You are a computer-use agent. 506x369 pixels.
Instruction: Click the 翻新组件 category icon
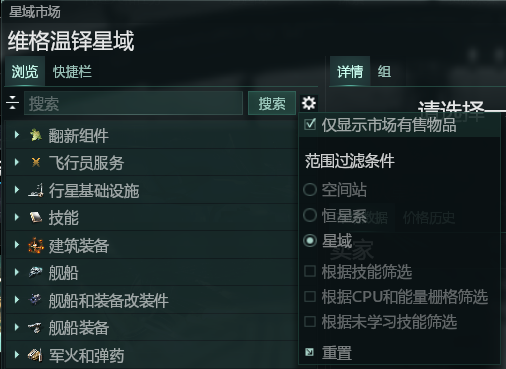pyautogui.click(x=36, y=135)
